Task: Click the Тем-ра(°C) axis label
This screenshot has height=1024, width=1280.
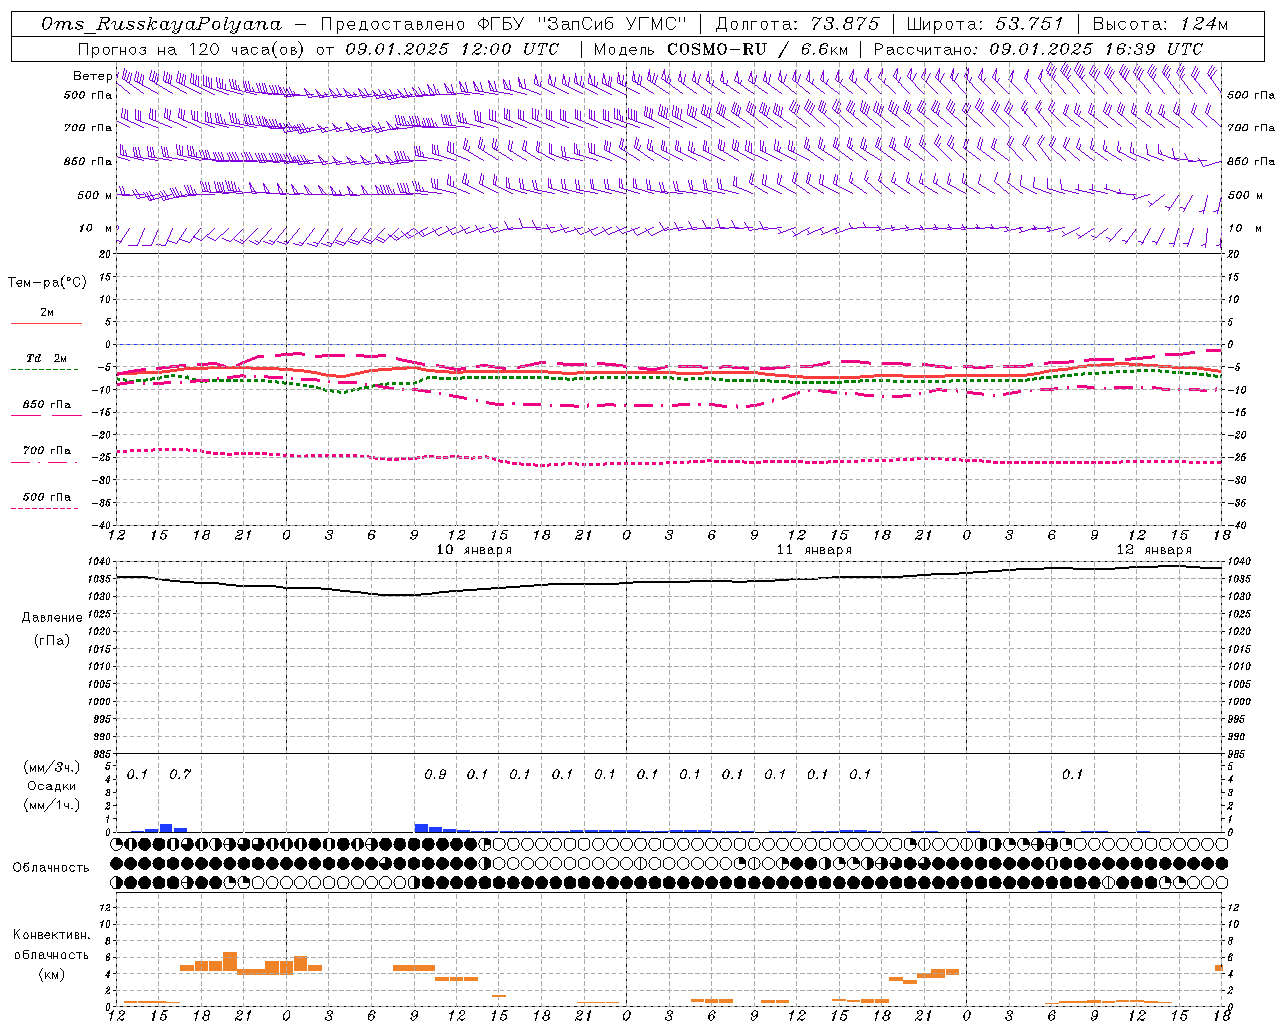Action: coord(47,283)
